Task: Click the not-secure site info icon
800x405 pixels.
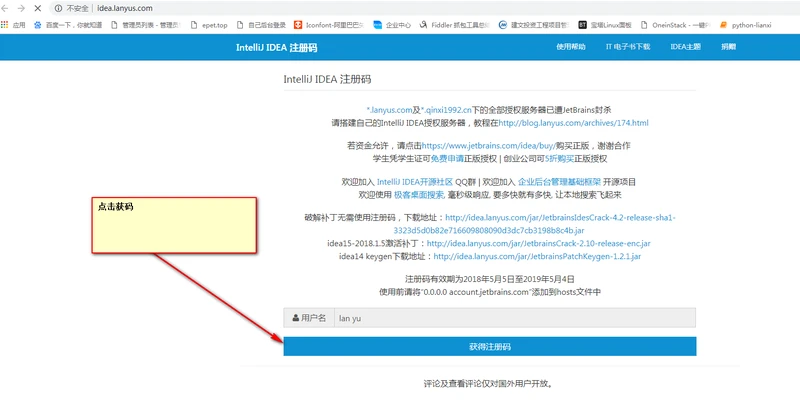Action: pyautogui.click(x=58, y=8)
